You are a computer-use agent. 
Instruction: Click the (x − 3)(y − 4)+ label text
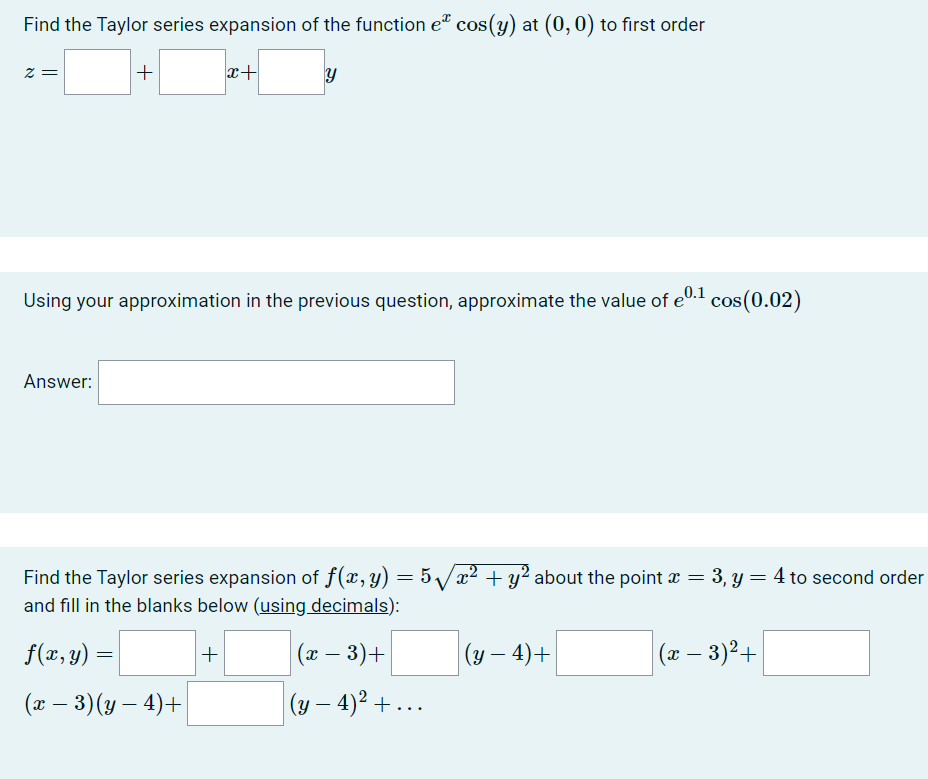(99, 702)
